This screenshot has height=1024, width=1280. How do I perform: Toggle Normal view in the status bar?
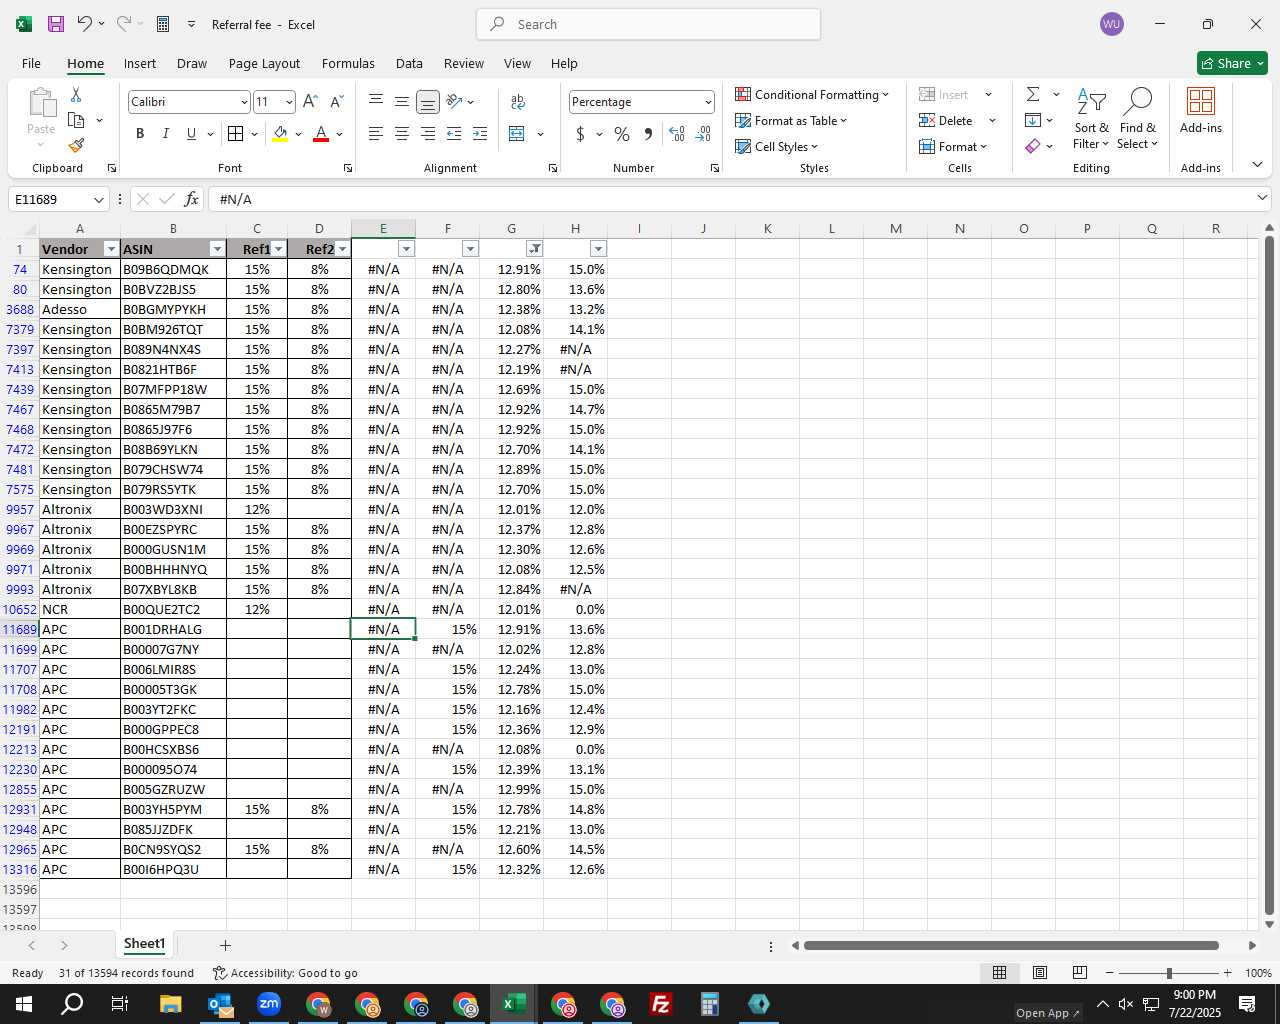point(999,972)
